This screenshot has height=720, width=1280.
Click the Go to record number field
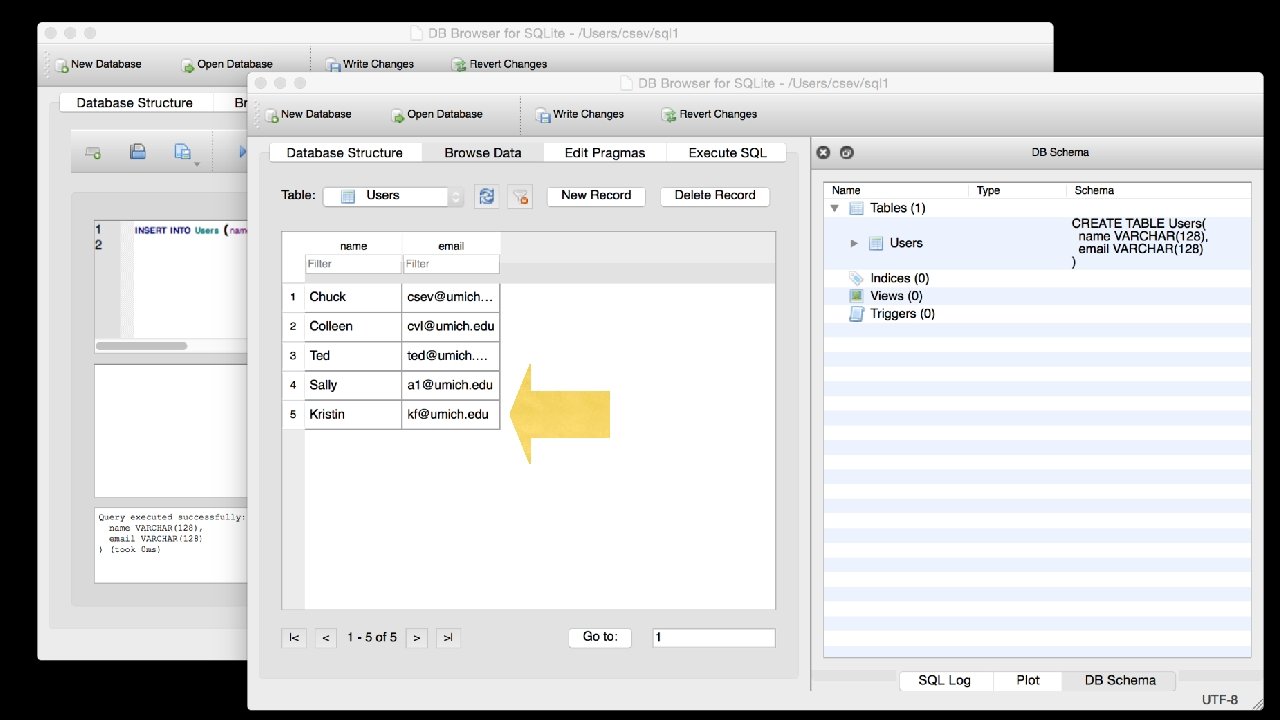click(x=714, y=637)
